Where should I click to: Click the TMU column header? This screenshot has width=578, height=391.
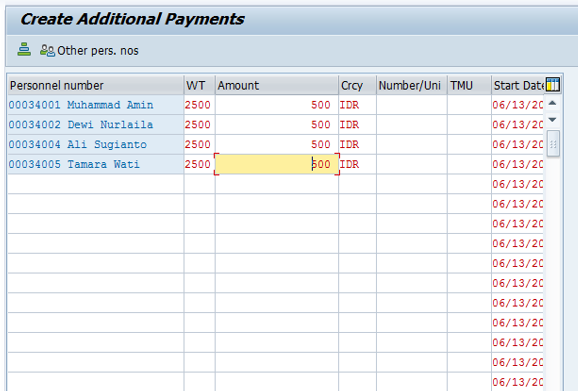(x=469, y=85)
